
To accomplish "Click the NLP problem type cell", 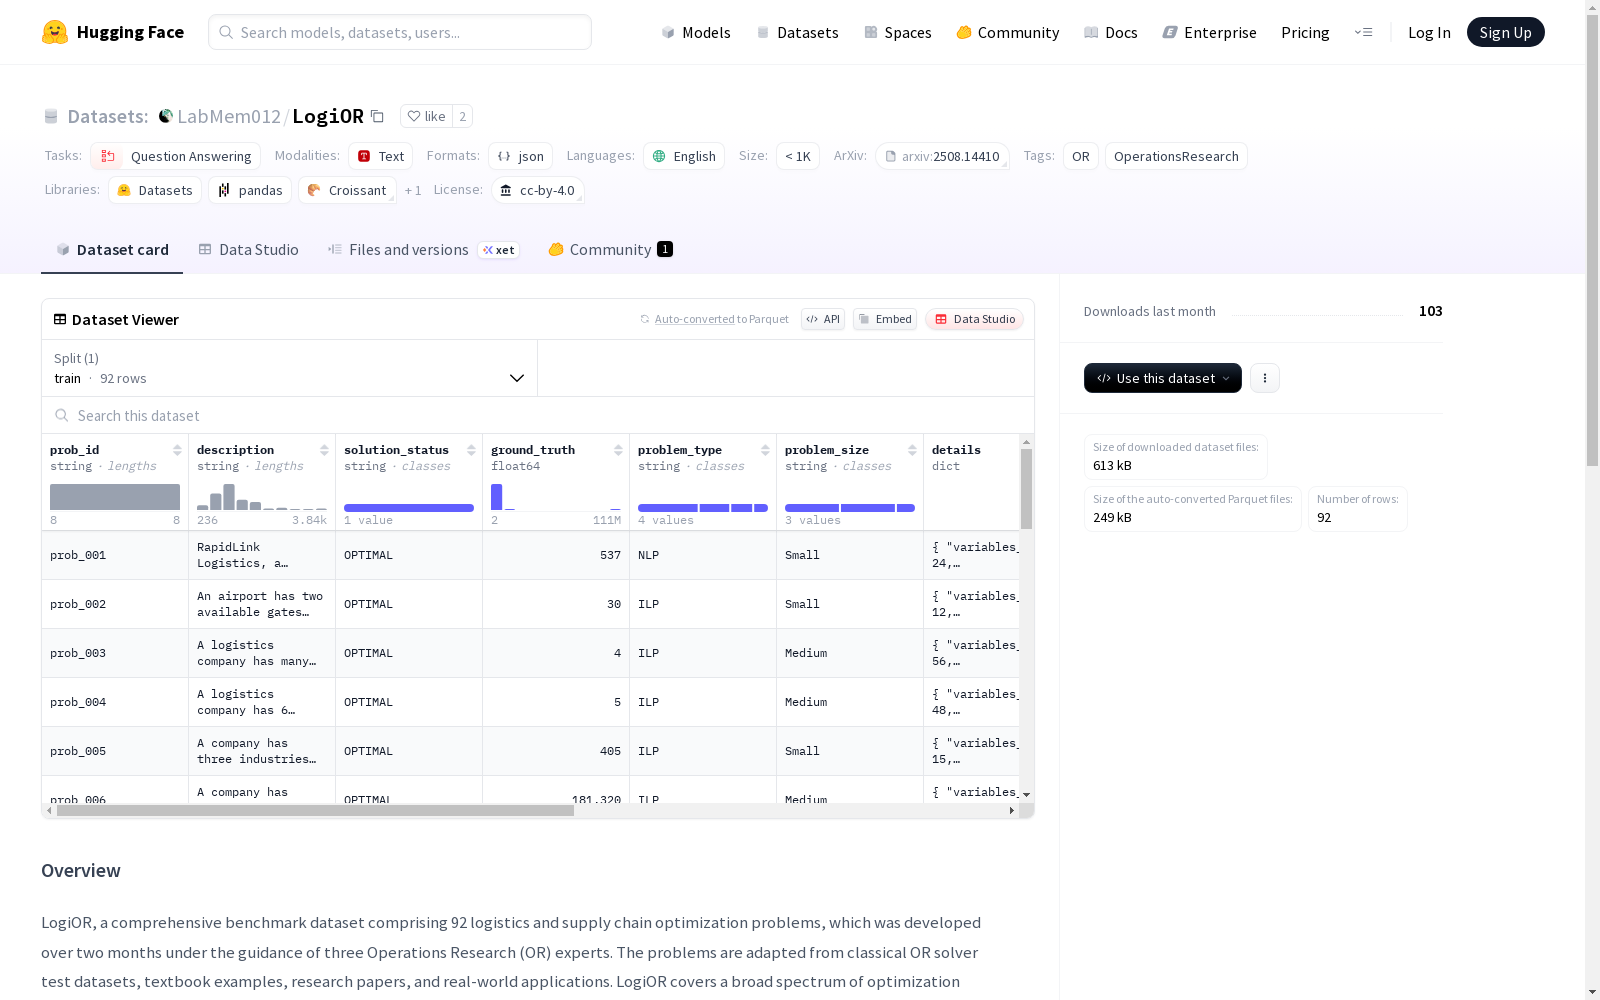I will click(703, 555).
